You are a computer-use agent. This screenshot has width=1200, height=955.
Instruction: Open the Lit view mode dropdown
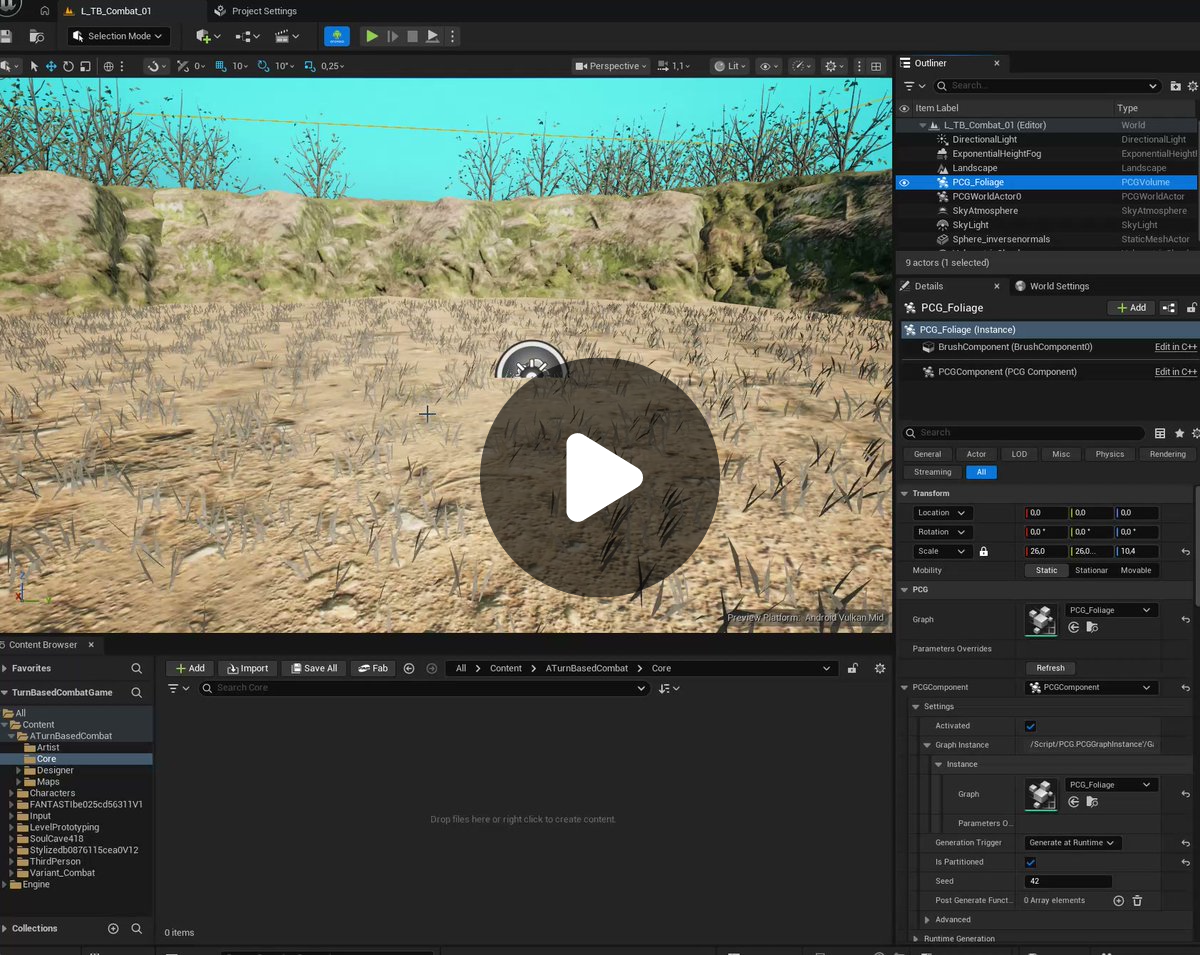pos(730,66)
